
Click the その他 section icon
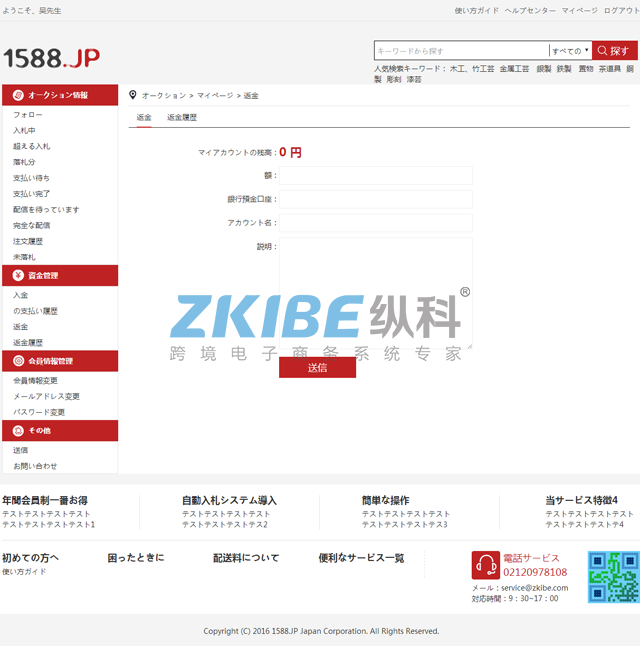18,431
